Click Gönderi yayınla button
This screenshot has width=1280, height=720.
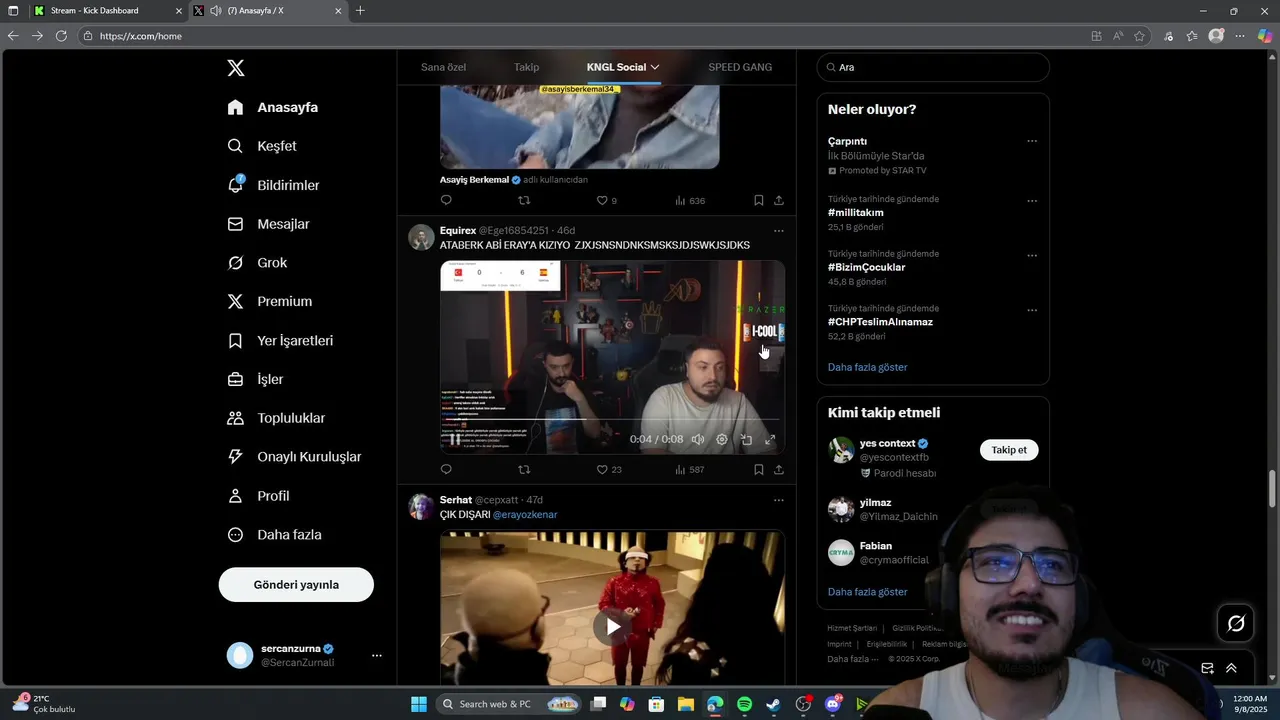296,585
